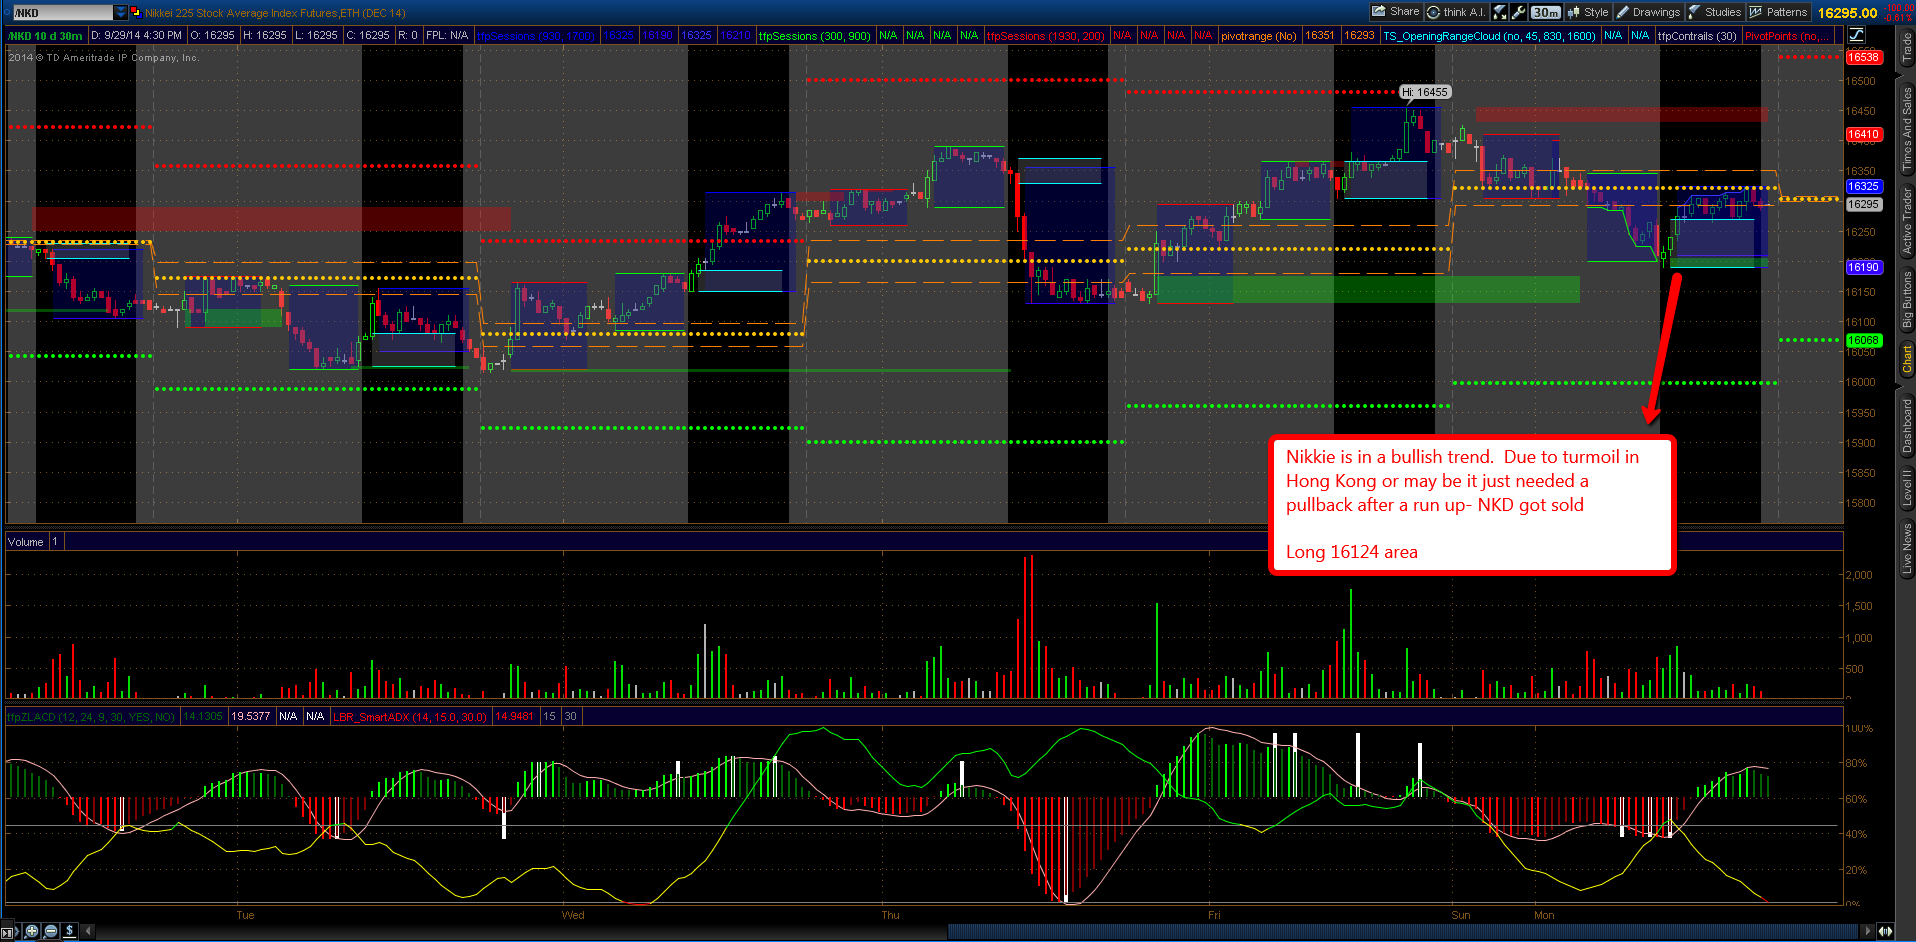Click the blue 16190 price axis label

click(x=1863, y=267)
